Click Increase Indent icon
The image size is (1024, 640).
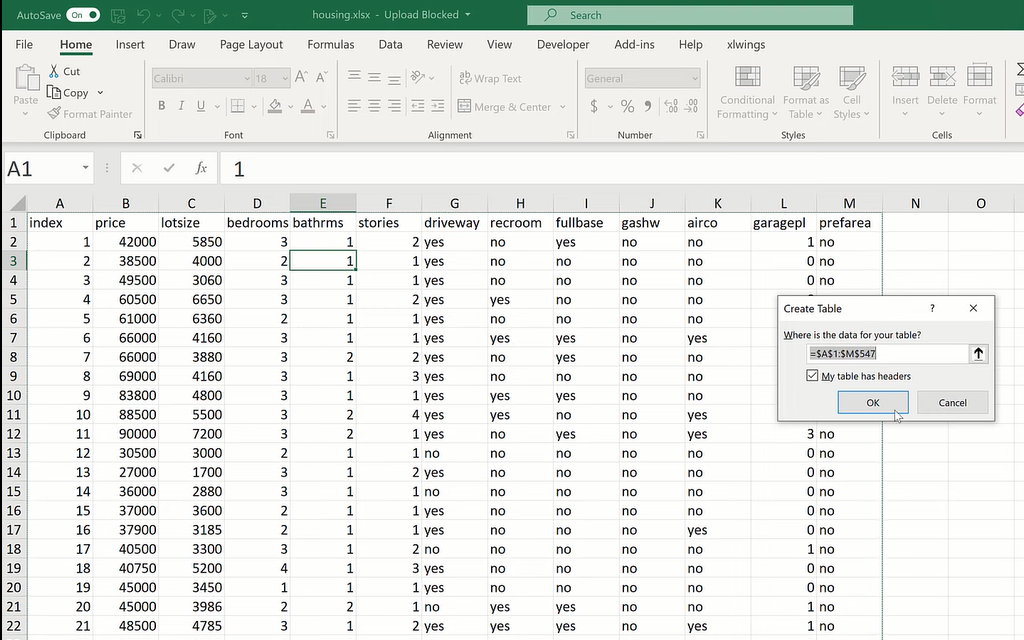click(x=438, y=106)
